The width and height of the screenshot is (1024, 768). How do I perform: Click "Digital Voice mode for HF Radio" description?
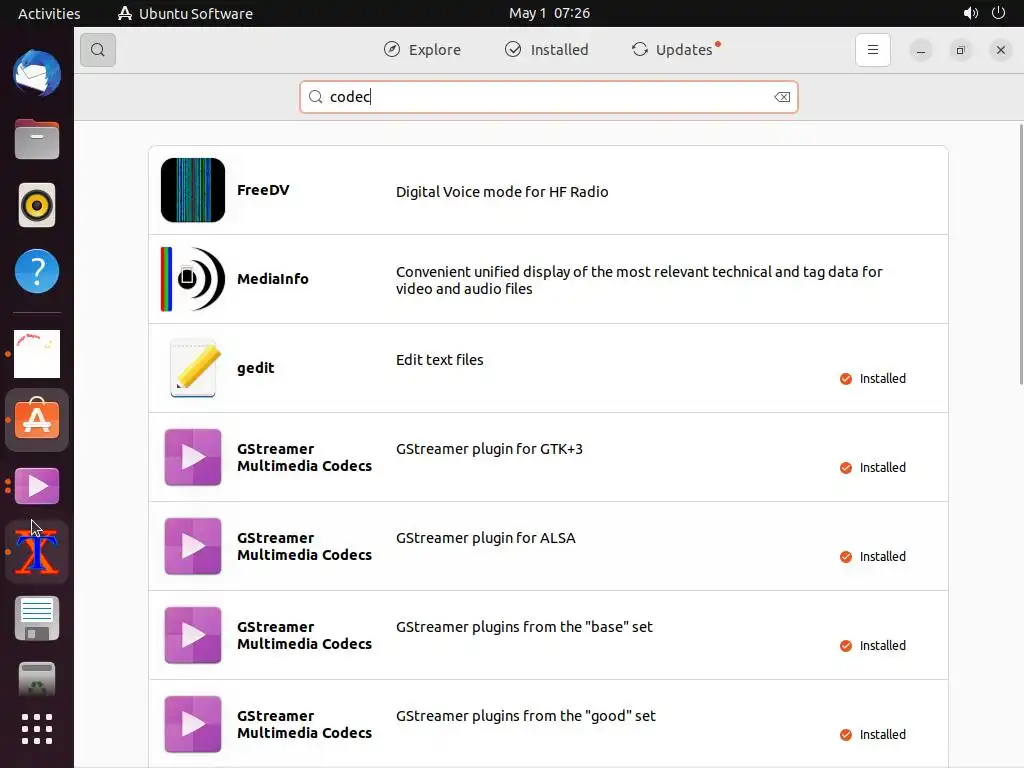point(502,191)
